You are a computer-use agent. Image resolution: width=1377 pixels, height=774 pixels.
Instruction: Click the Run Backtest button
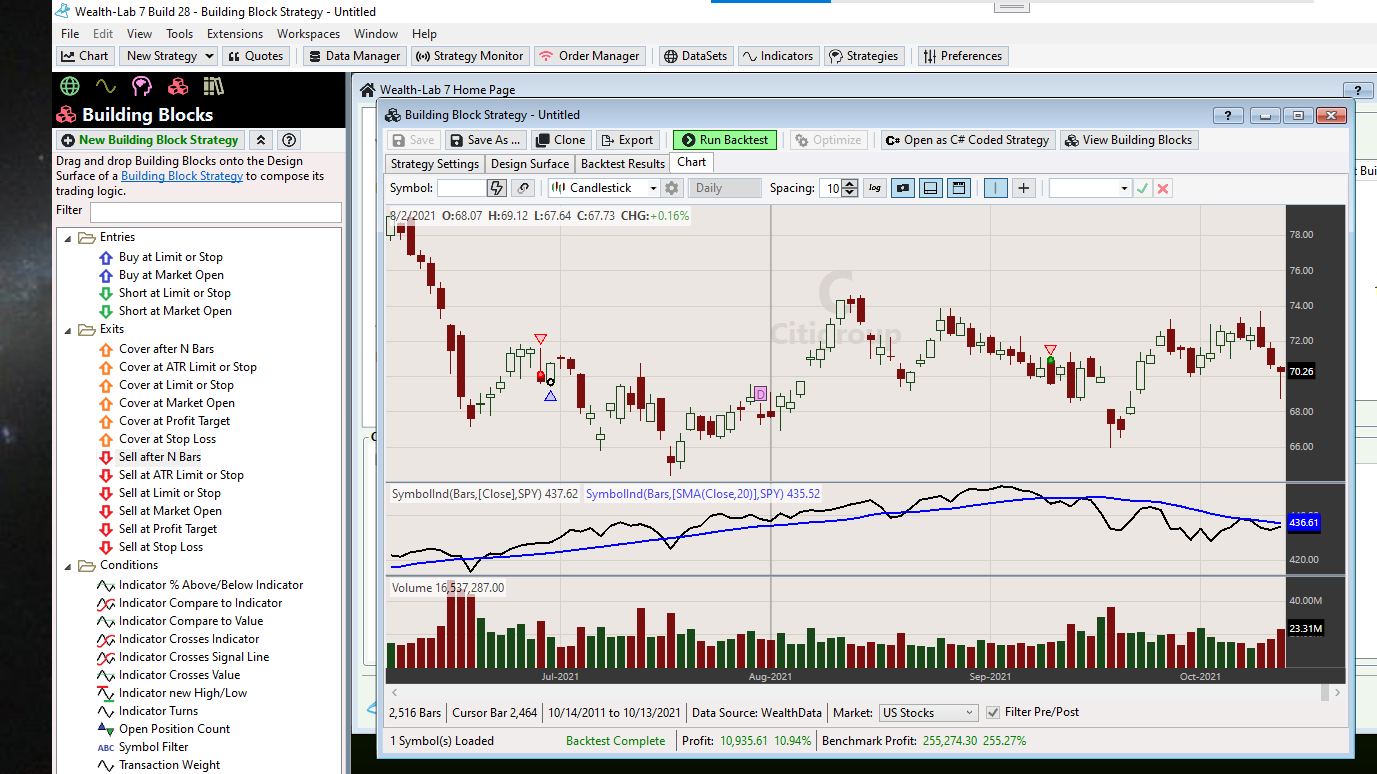tap(726, 140)
